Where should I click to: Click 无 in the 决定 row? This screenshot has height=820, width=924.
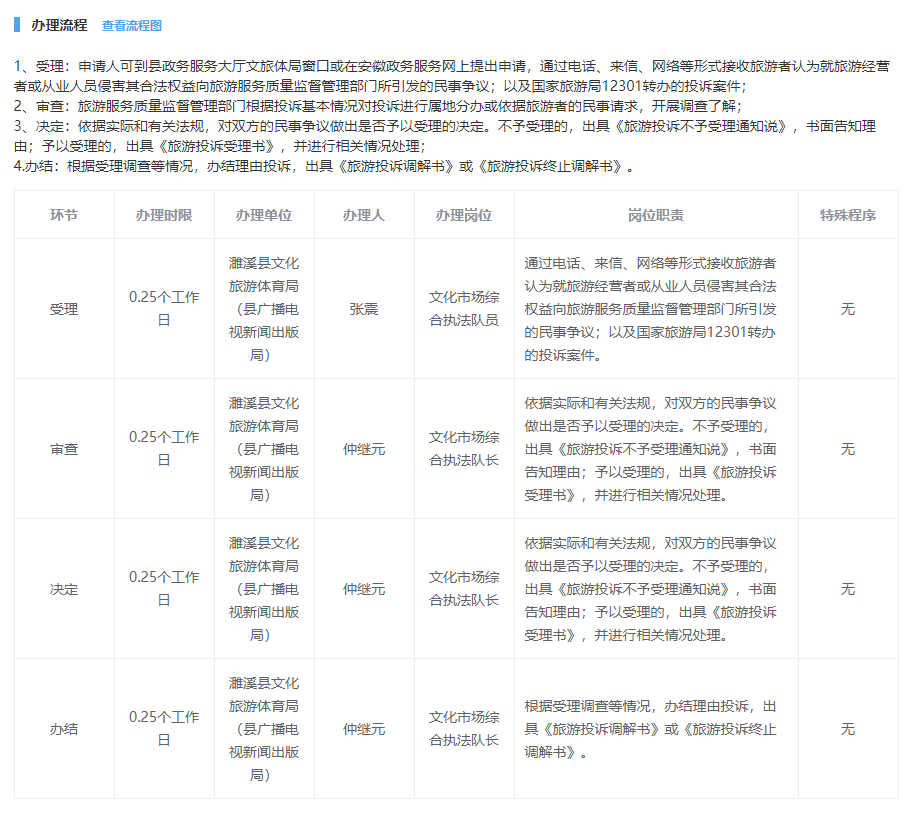click(x=848, y=589)
